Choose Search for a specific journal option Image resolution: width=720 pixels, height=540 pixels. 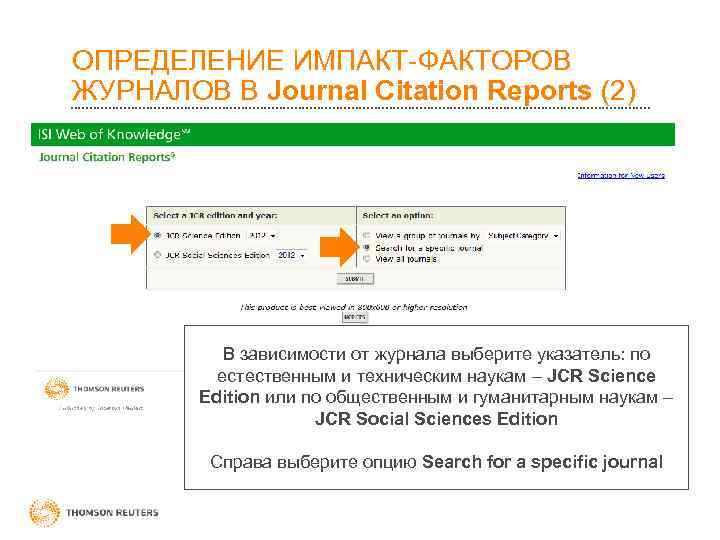(x=366, y=248)
